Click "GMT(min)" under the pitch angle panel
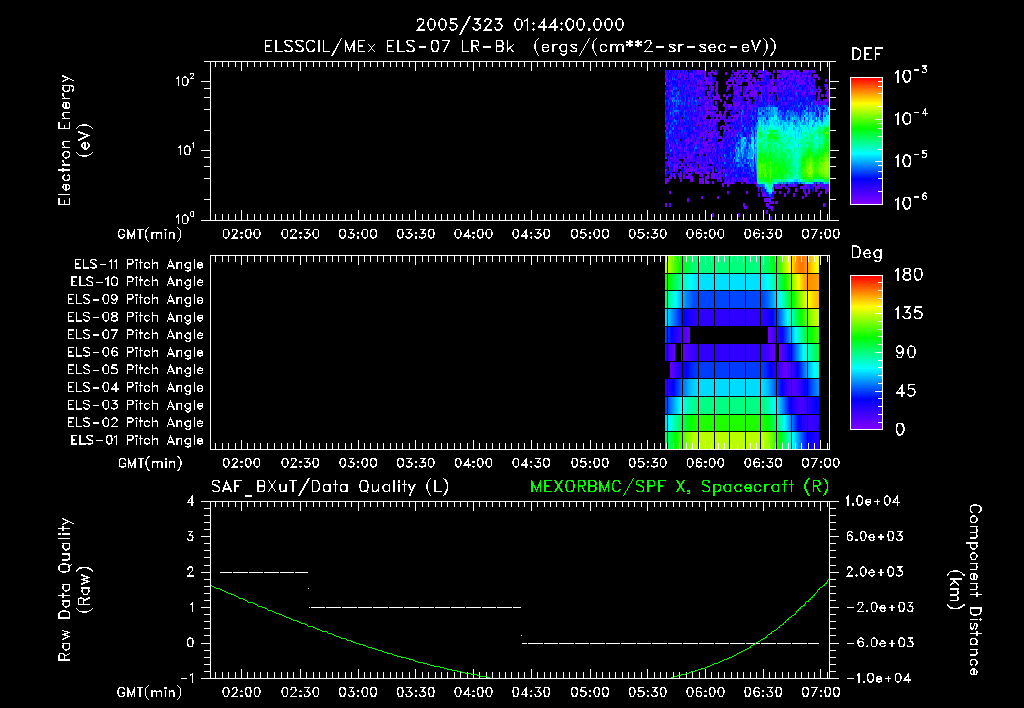The image size is (1024, 708). [x=150, y=463]
